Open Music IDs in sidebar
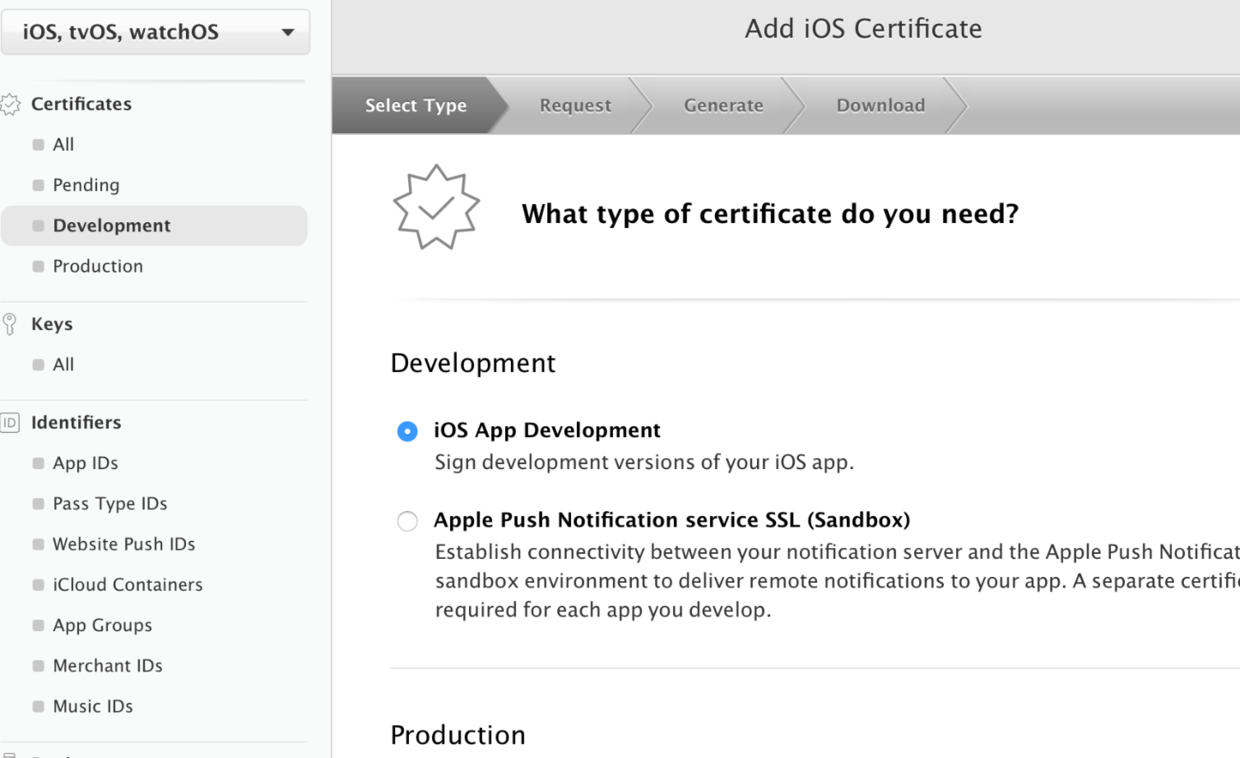 tap(92, 706)
